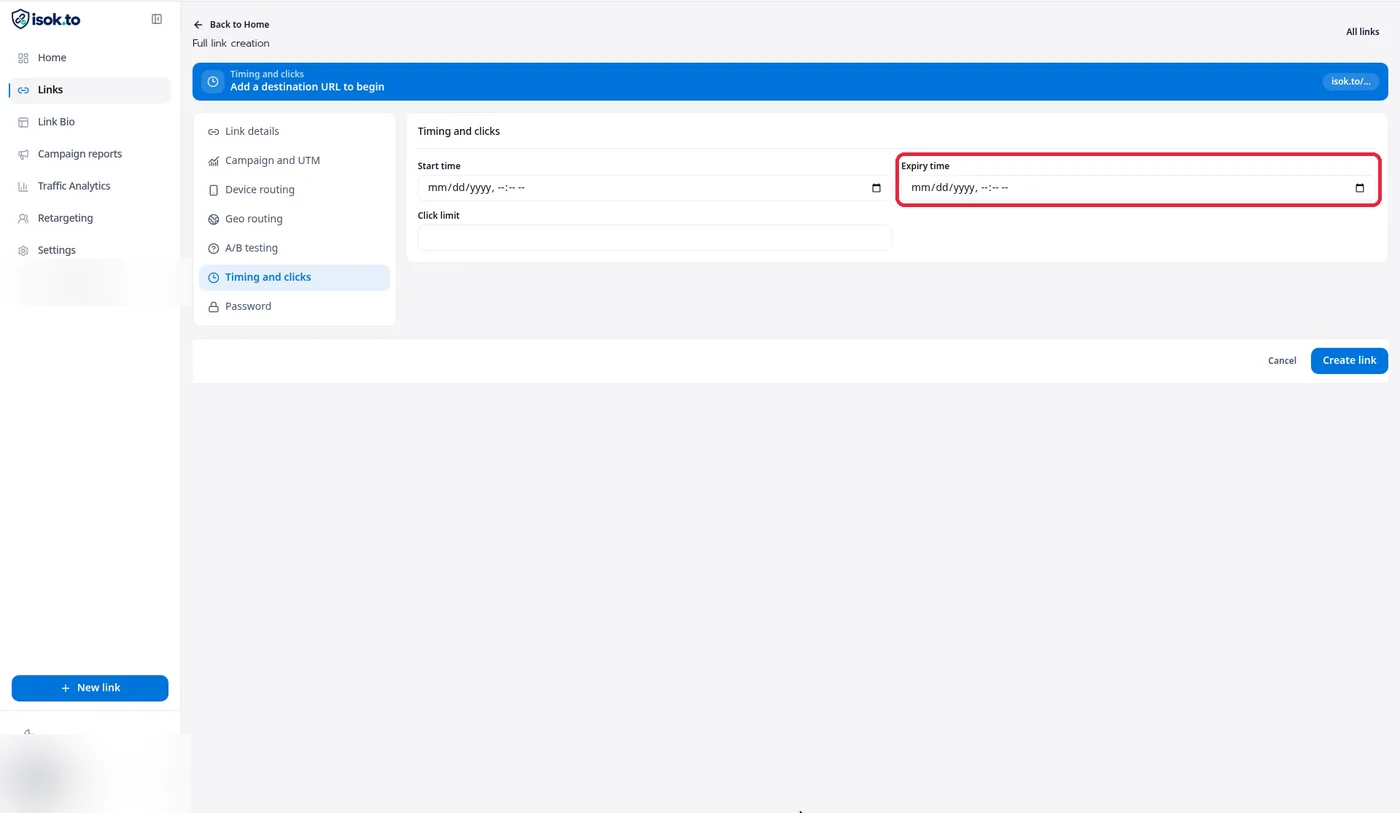Select the Timing and clicks step
The width and height of the screenshot is (1400, 813).
(294, 277)
